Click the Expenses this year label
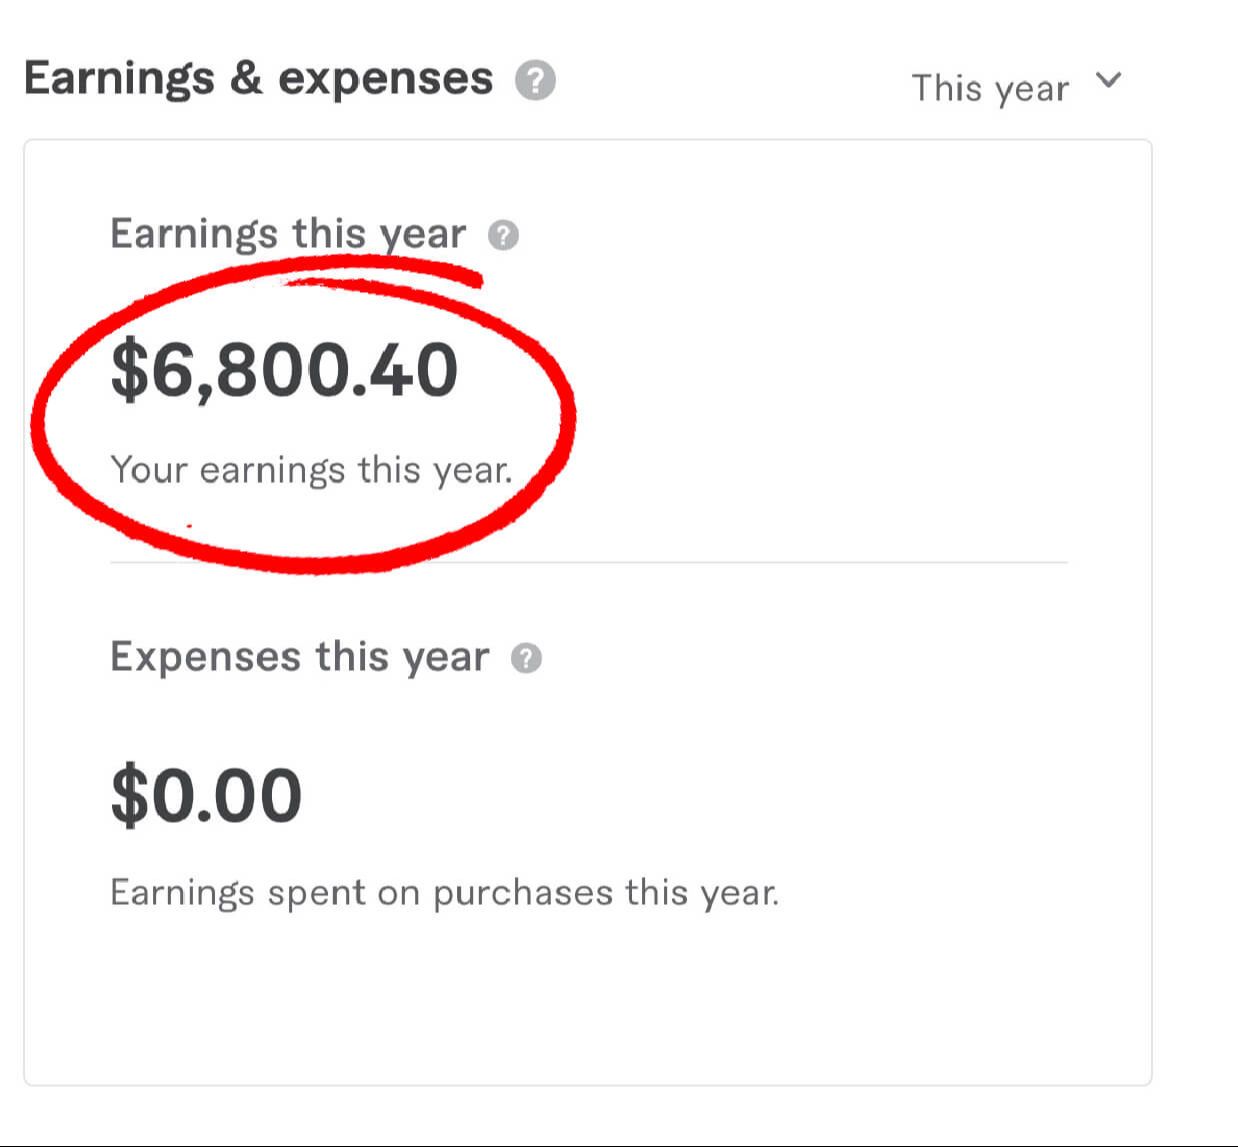 pyautogui.click(x=299, y=657)
